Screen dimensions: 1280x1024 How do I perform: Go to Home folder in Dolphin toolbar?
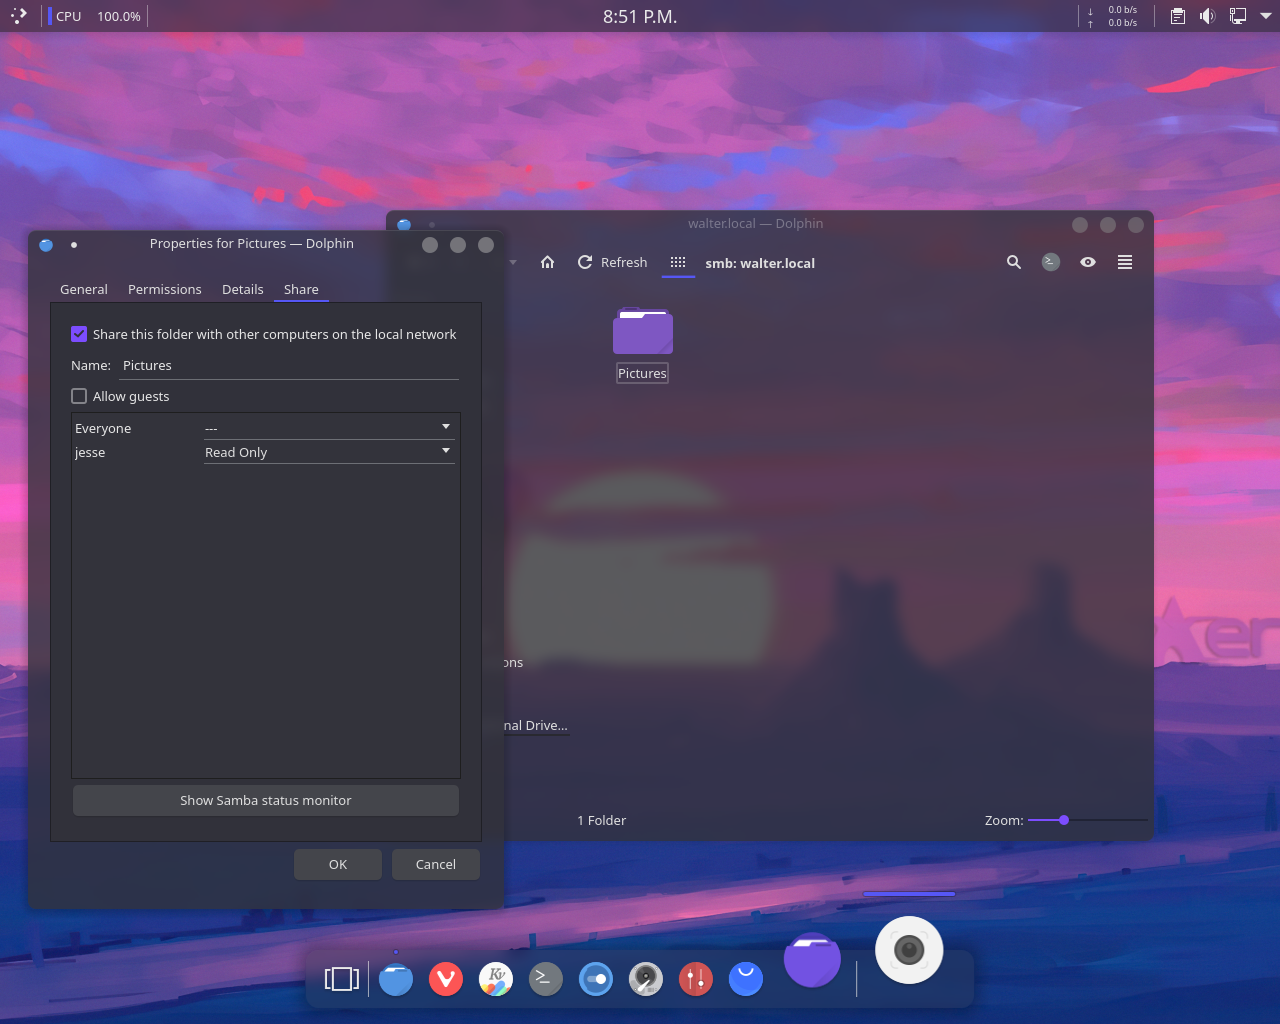(547, 262)
